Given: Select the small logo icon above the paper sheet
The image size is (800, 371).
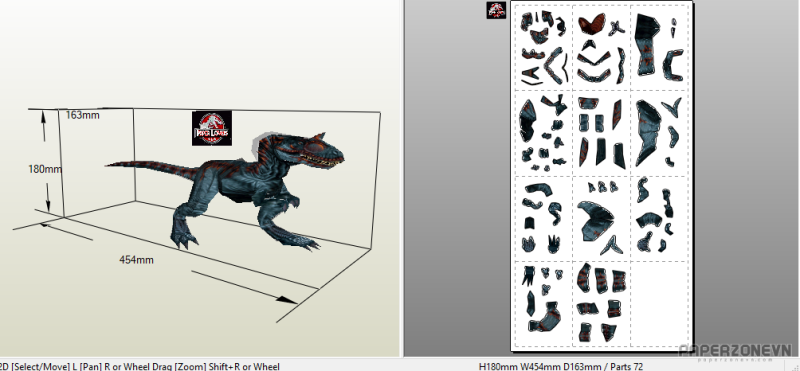Looking at the screenshot, I should 496,10.
